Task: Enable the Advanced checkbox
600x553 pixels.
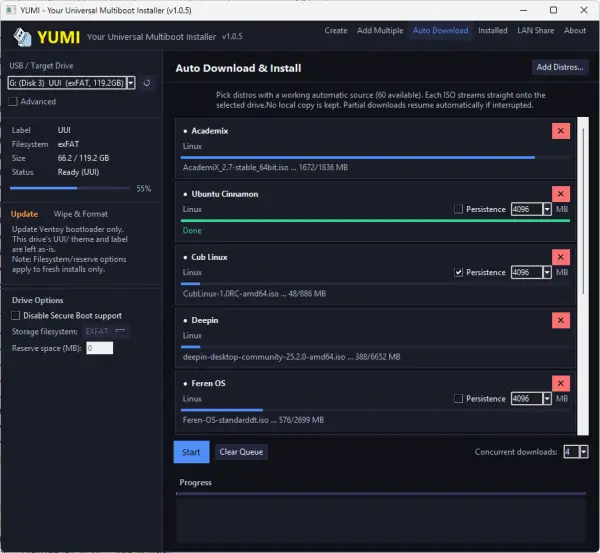Action: tap(13, 101)
